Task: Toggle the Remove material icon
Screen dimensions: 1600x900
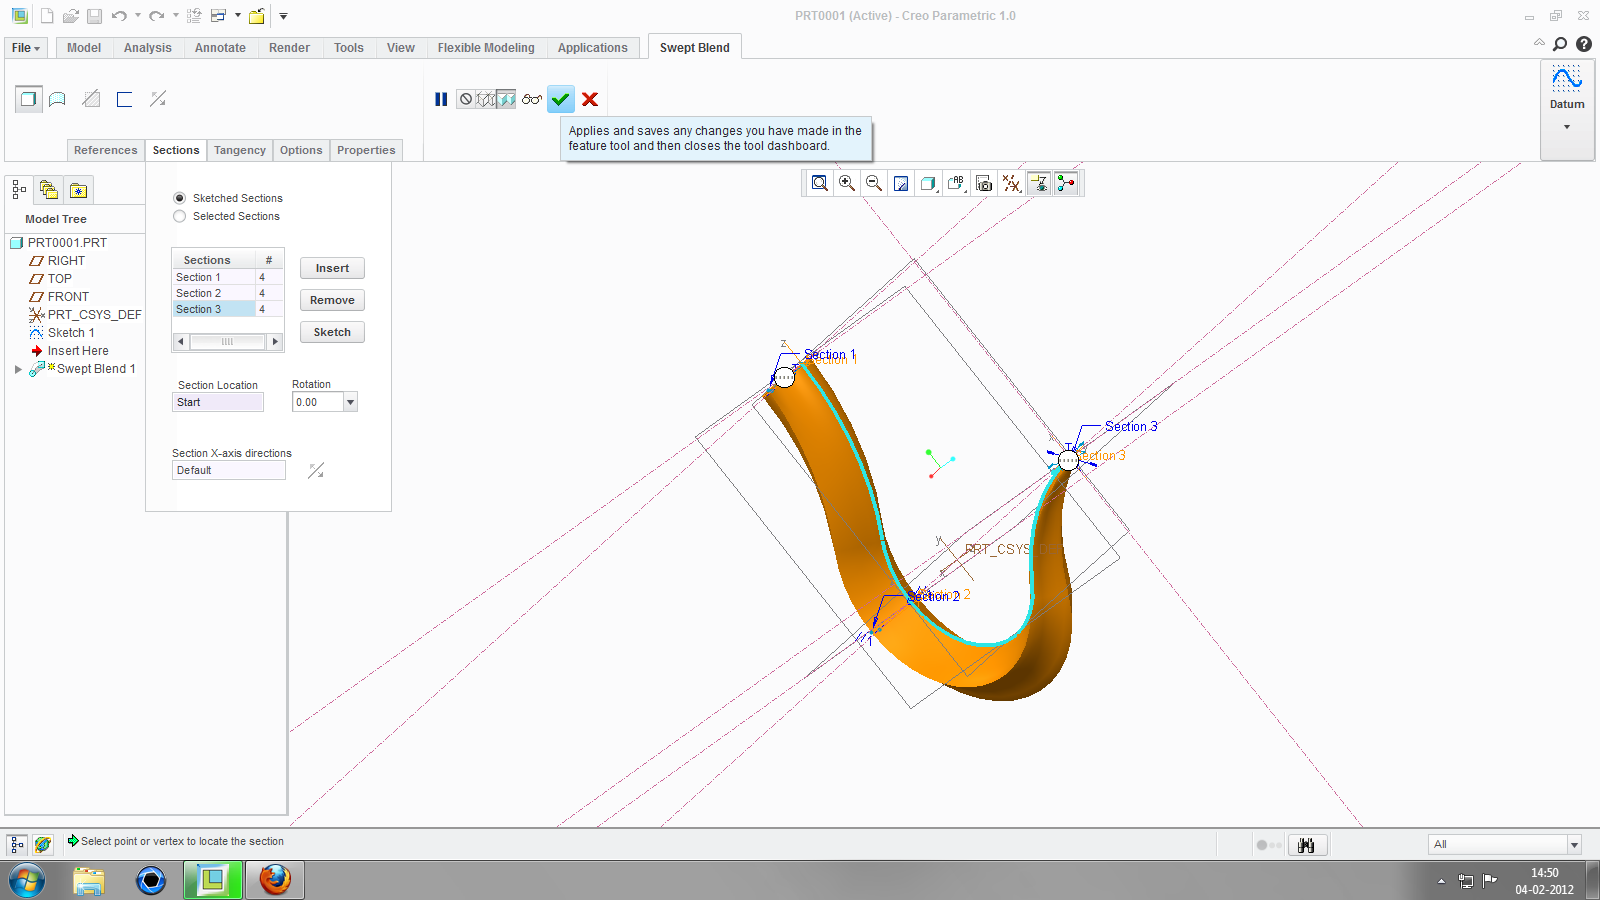Action: 91,99
